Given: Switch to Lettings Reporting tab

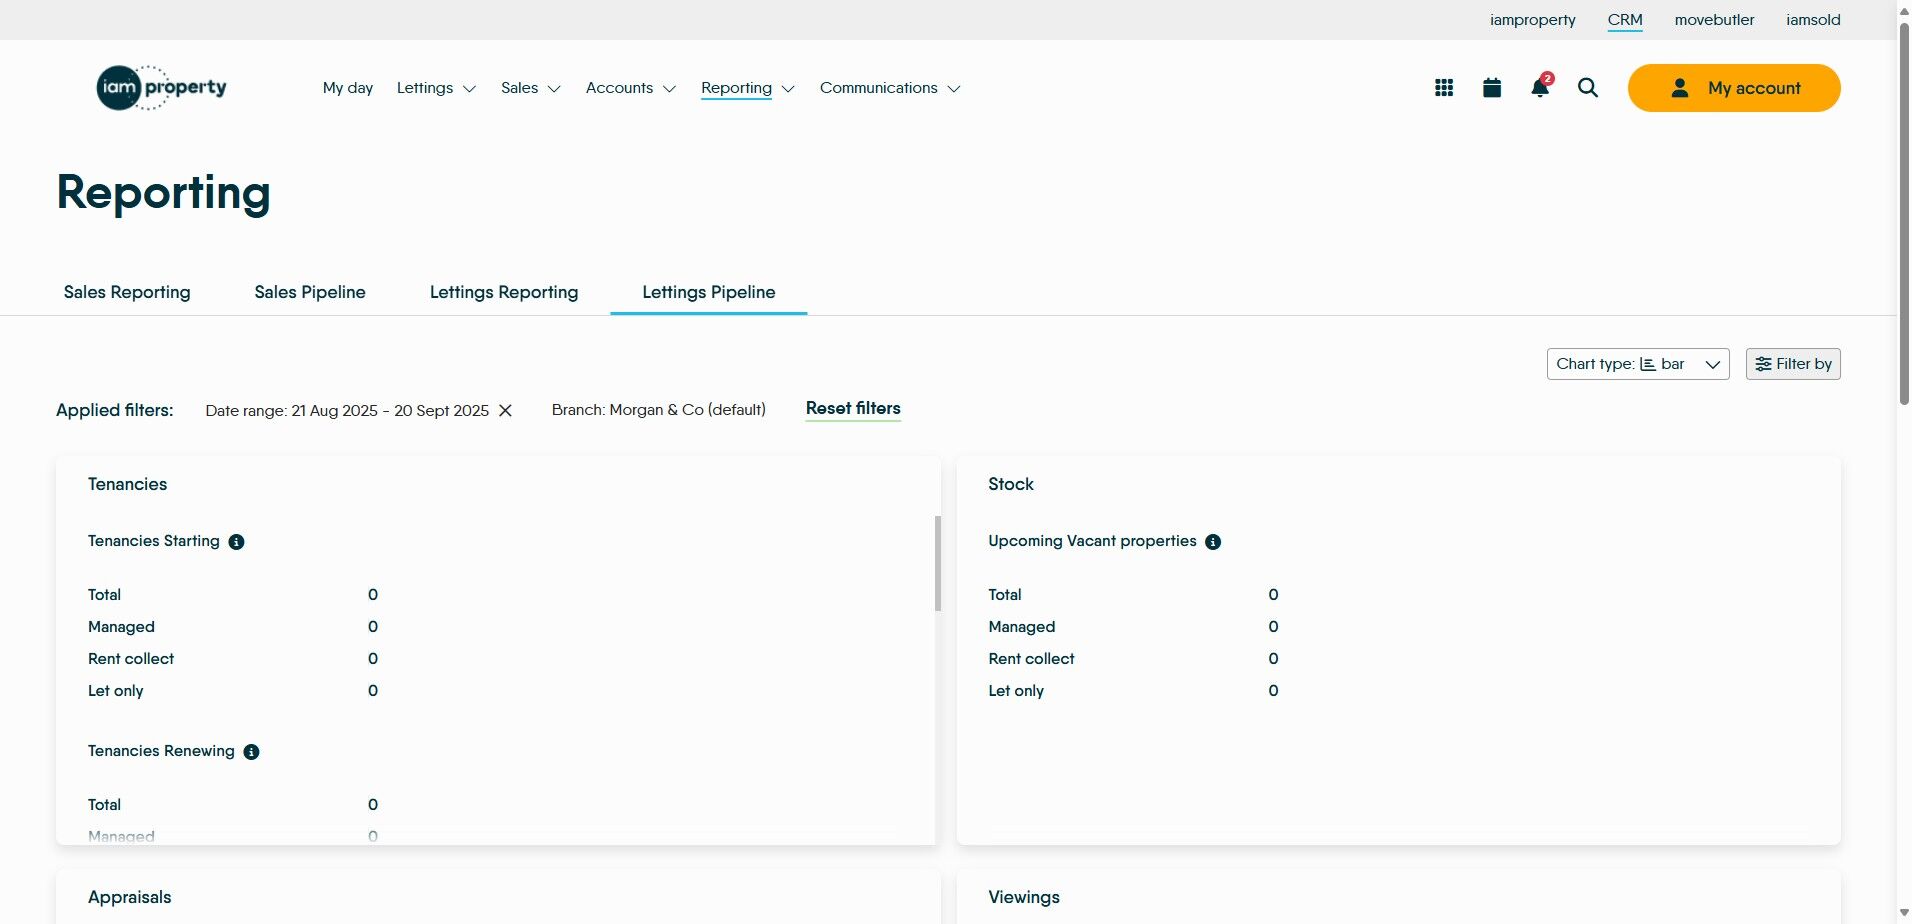Looking at the screenshot, I should point(504,292).
